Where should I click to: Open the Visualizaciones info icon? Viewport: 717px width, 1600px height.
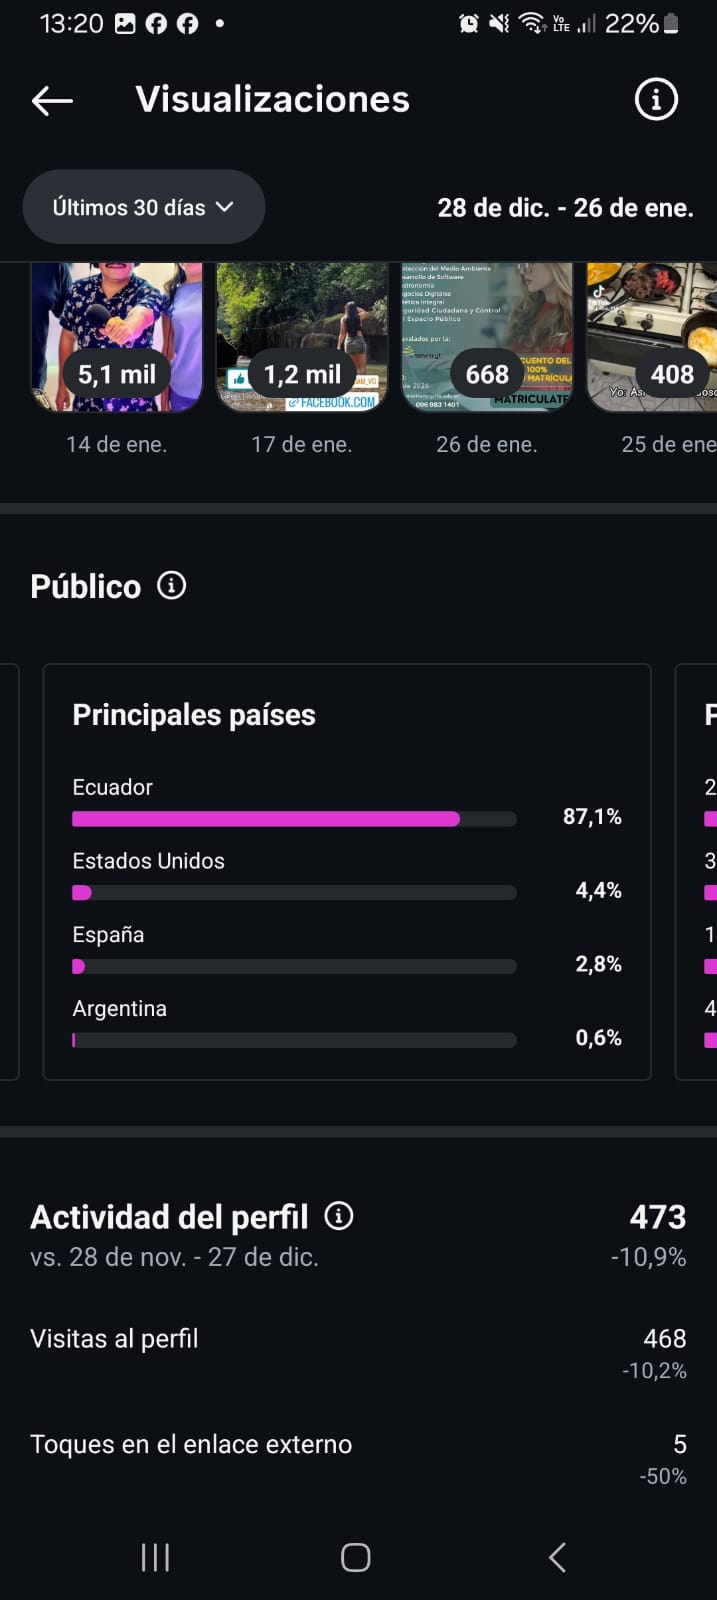pyautogui.click(x=656, y=100)
